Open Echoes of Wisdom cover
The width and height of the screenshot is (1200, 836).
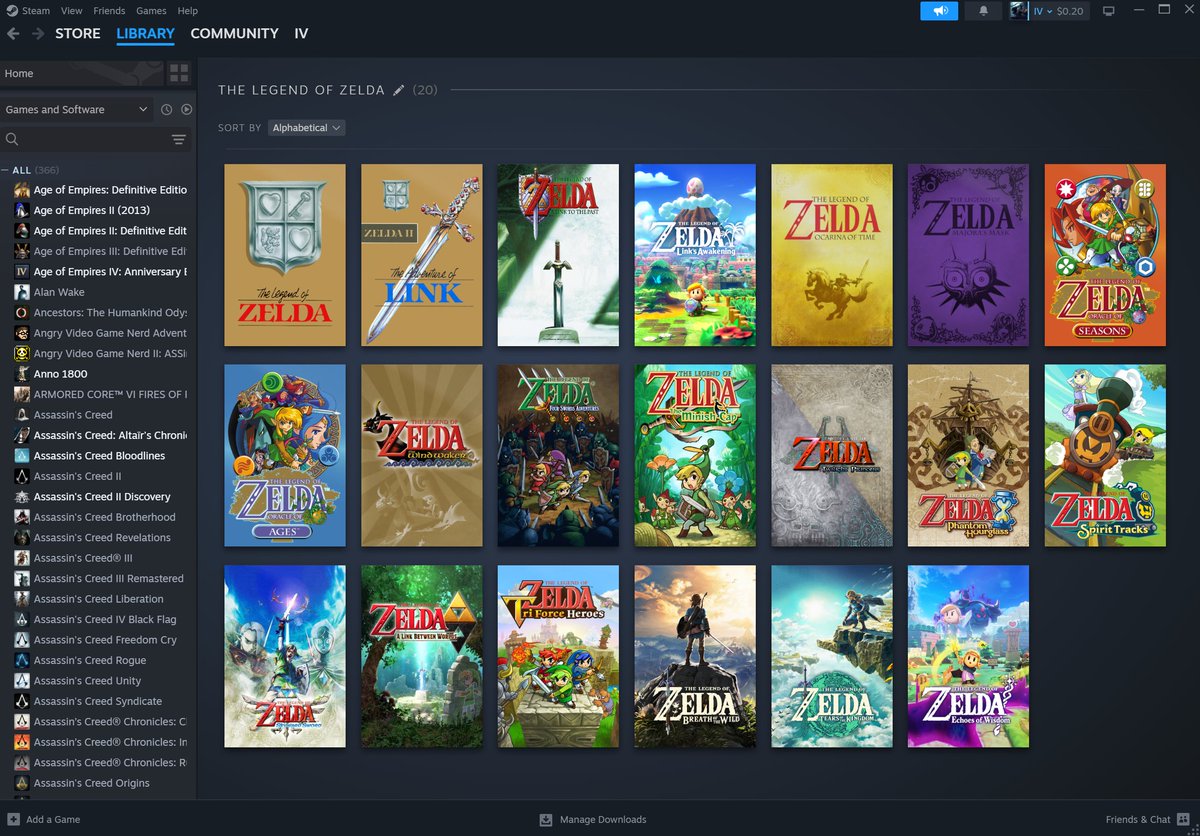968,656
